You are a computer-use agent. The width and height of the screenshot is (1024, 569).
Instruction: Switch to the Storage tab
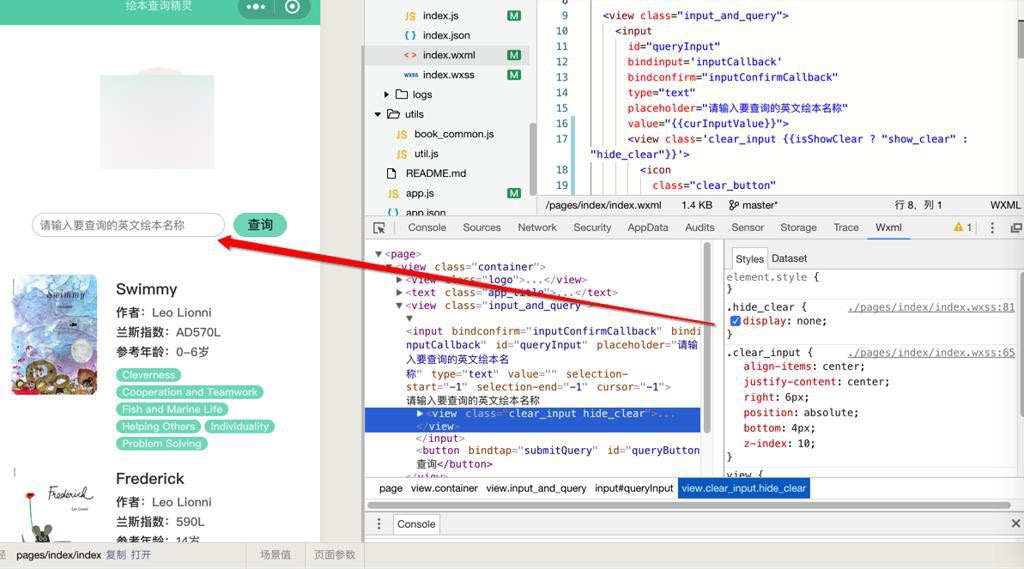799,227
